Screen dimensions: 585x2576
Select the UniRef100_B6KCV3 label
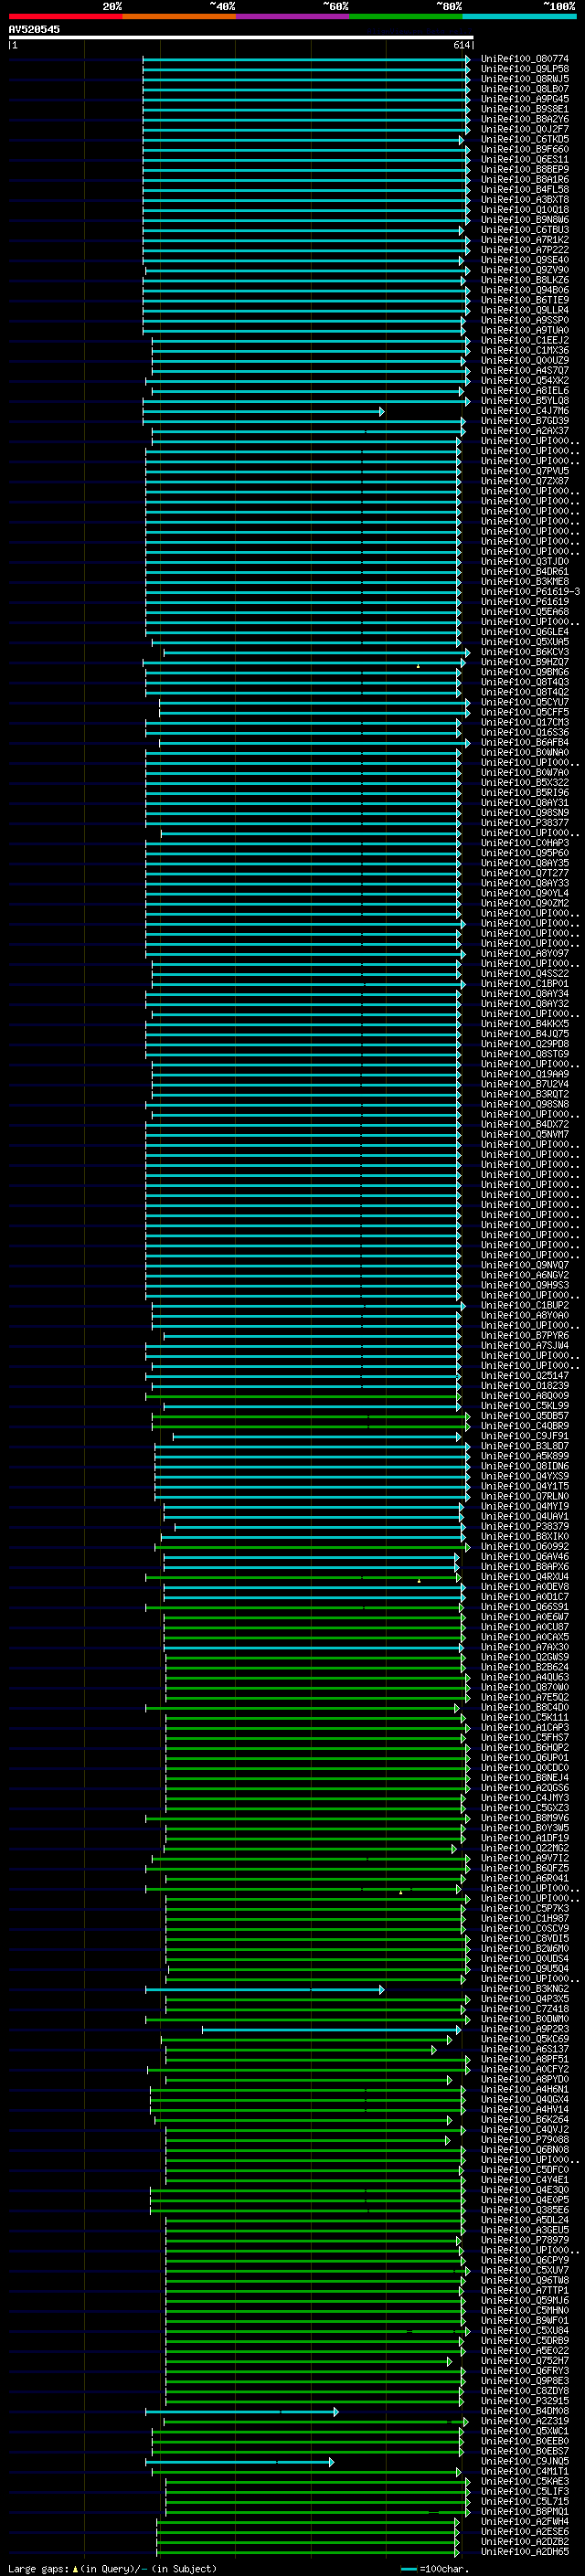[525, 652]
